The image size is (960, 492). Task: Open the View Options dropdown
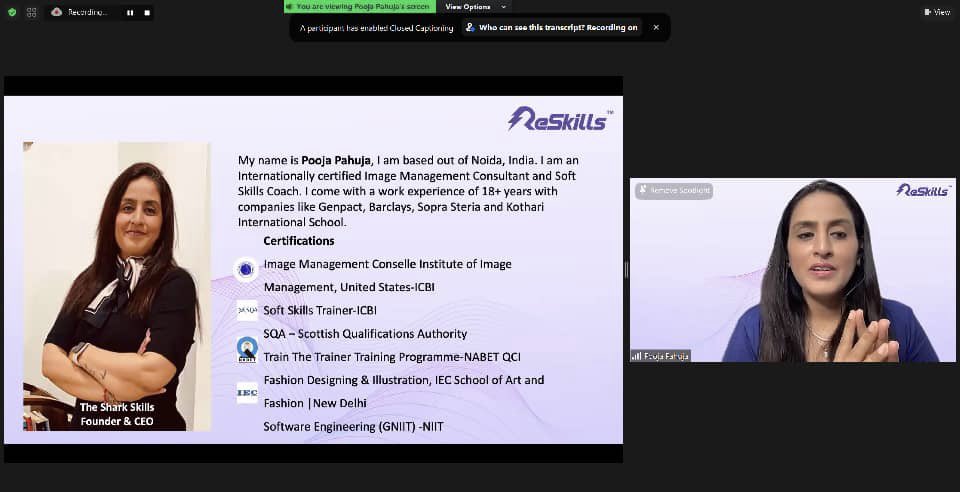[475, 7]
